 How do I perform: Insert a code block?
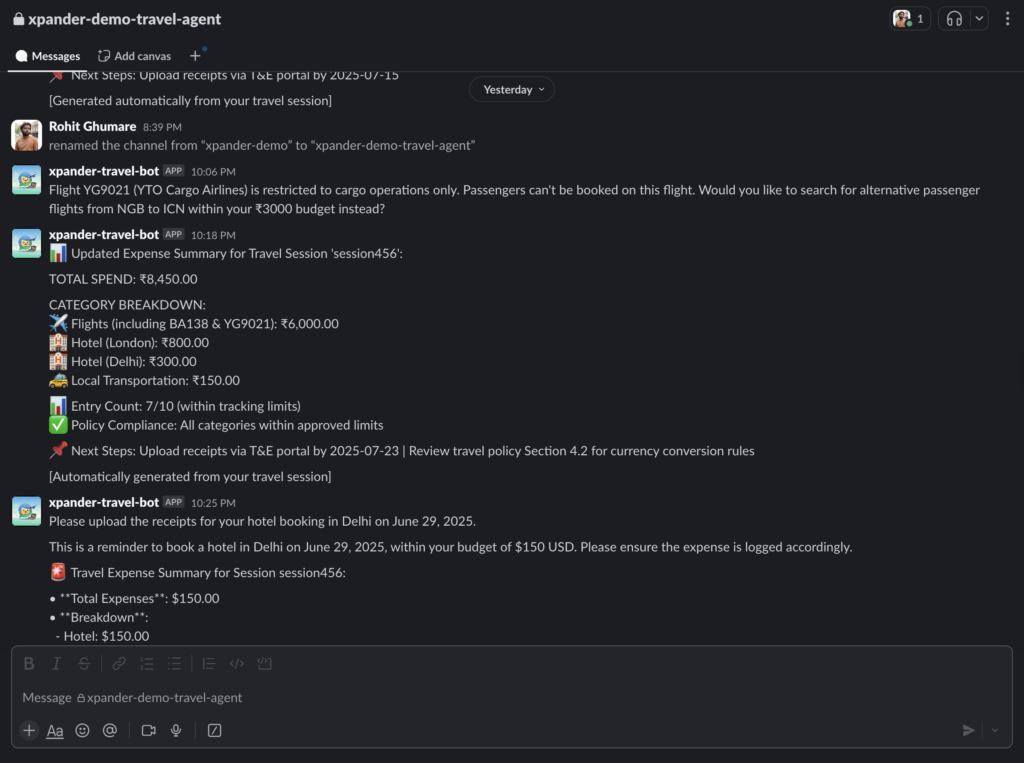coord(264,664)
